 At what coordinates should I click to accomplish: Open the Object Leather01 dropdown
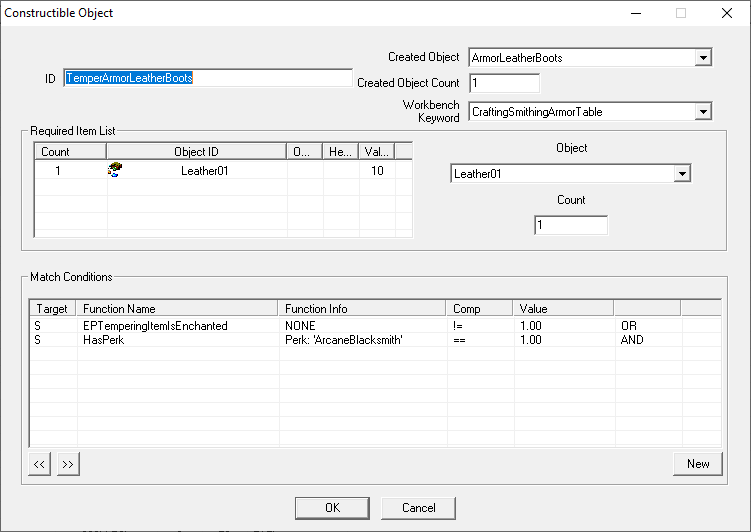coord(682,174)
